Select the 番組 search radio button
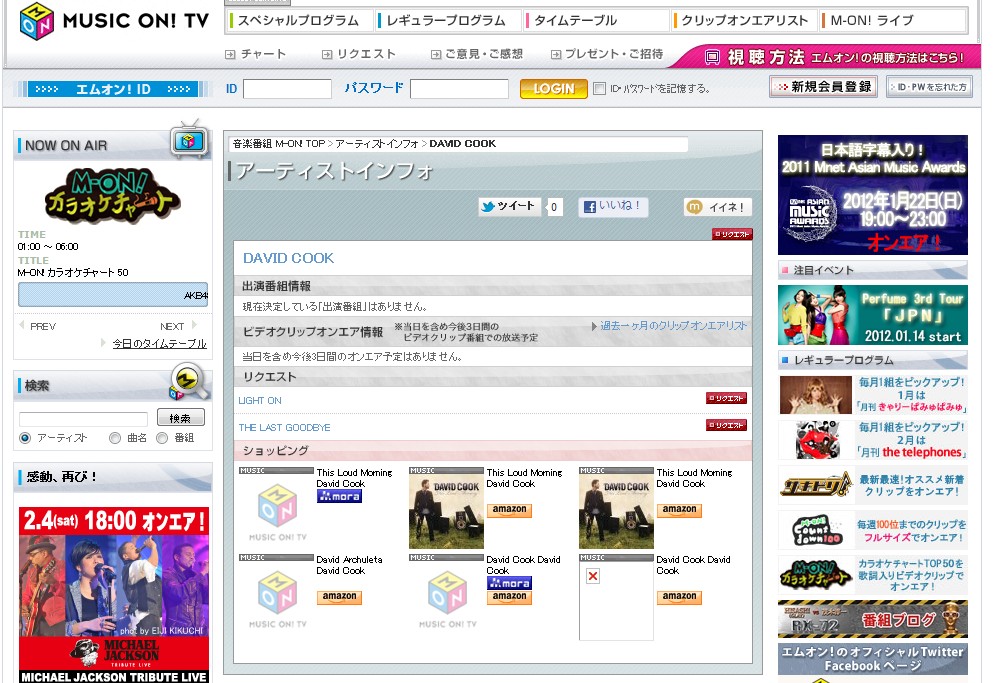The image size is (1003, 683). 162,438
